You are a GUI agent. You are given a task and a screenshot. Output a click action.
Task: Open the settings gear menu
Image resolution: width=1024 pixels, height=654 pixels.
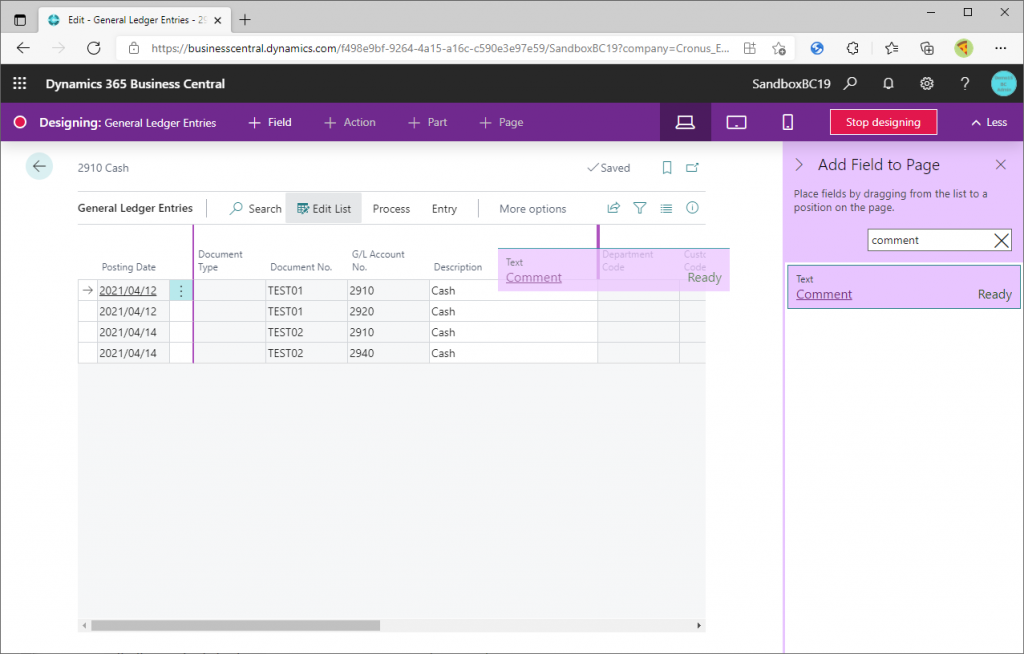(927, 84)
